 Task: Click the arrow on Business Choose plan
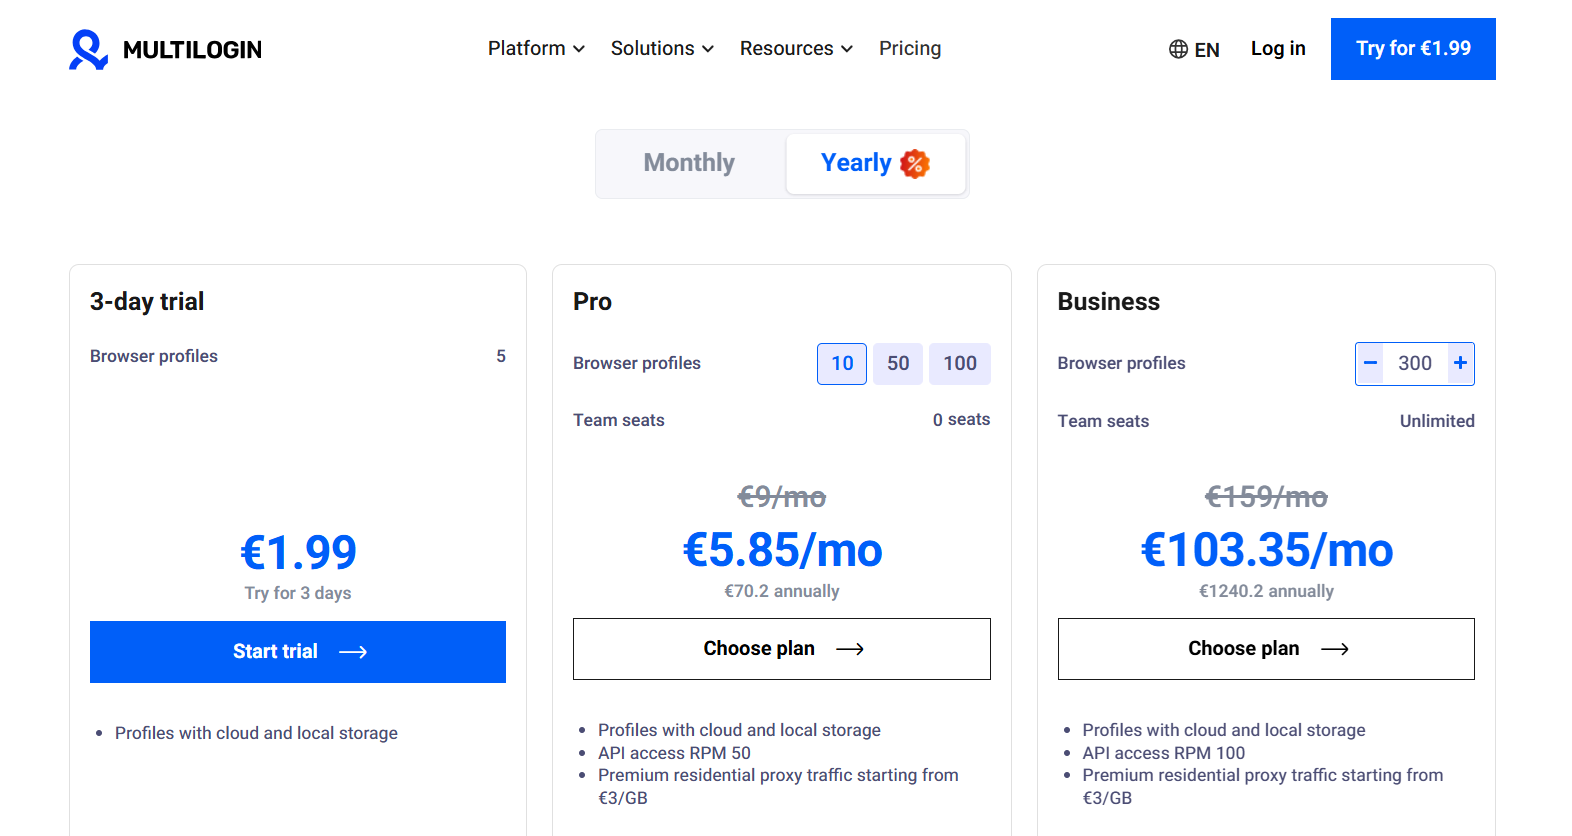point(1334,649)
